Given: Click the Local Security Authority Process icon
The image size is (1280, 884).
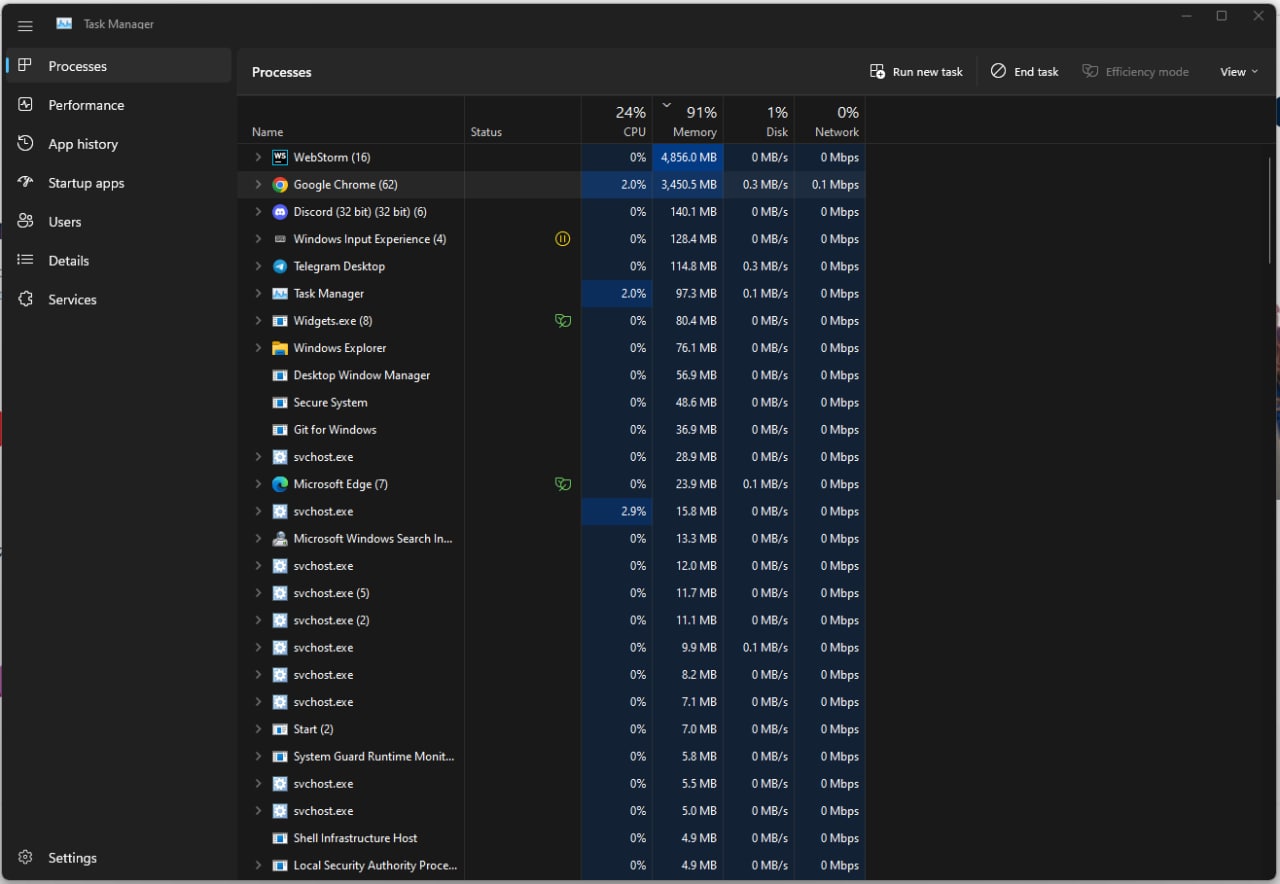Looking at the screenshot, I should point(280,865).
